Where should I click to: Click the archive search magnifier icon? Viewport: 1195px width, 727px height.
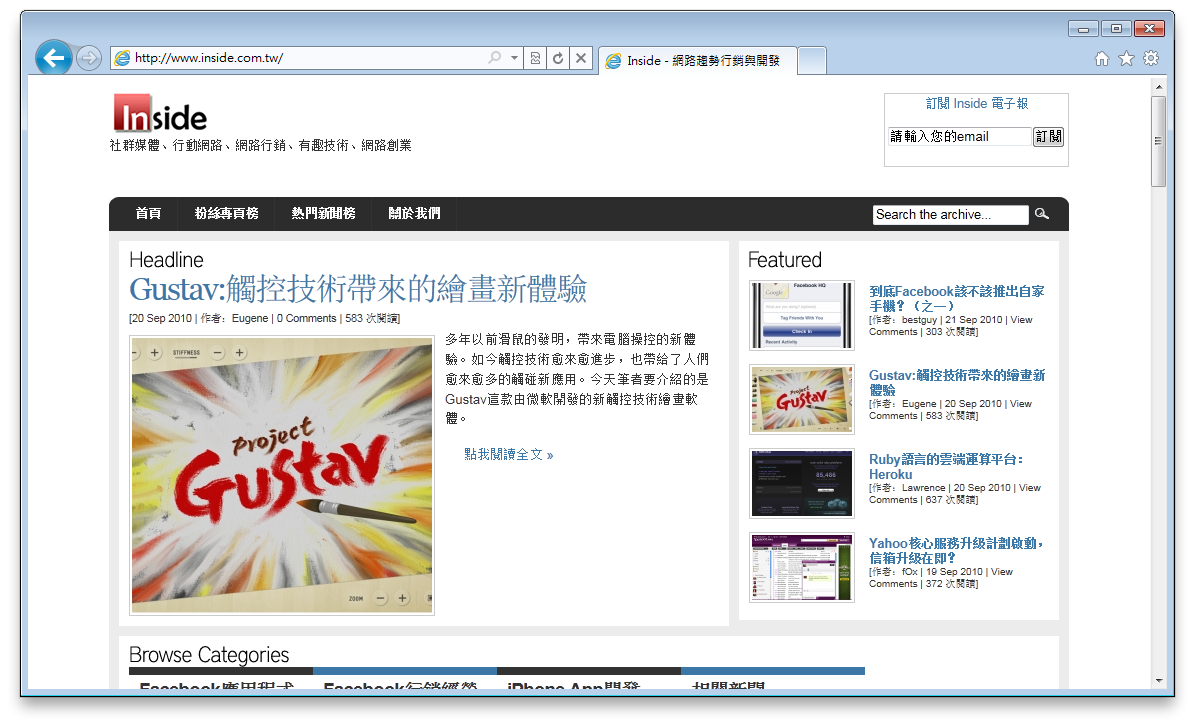point(1042,214)
